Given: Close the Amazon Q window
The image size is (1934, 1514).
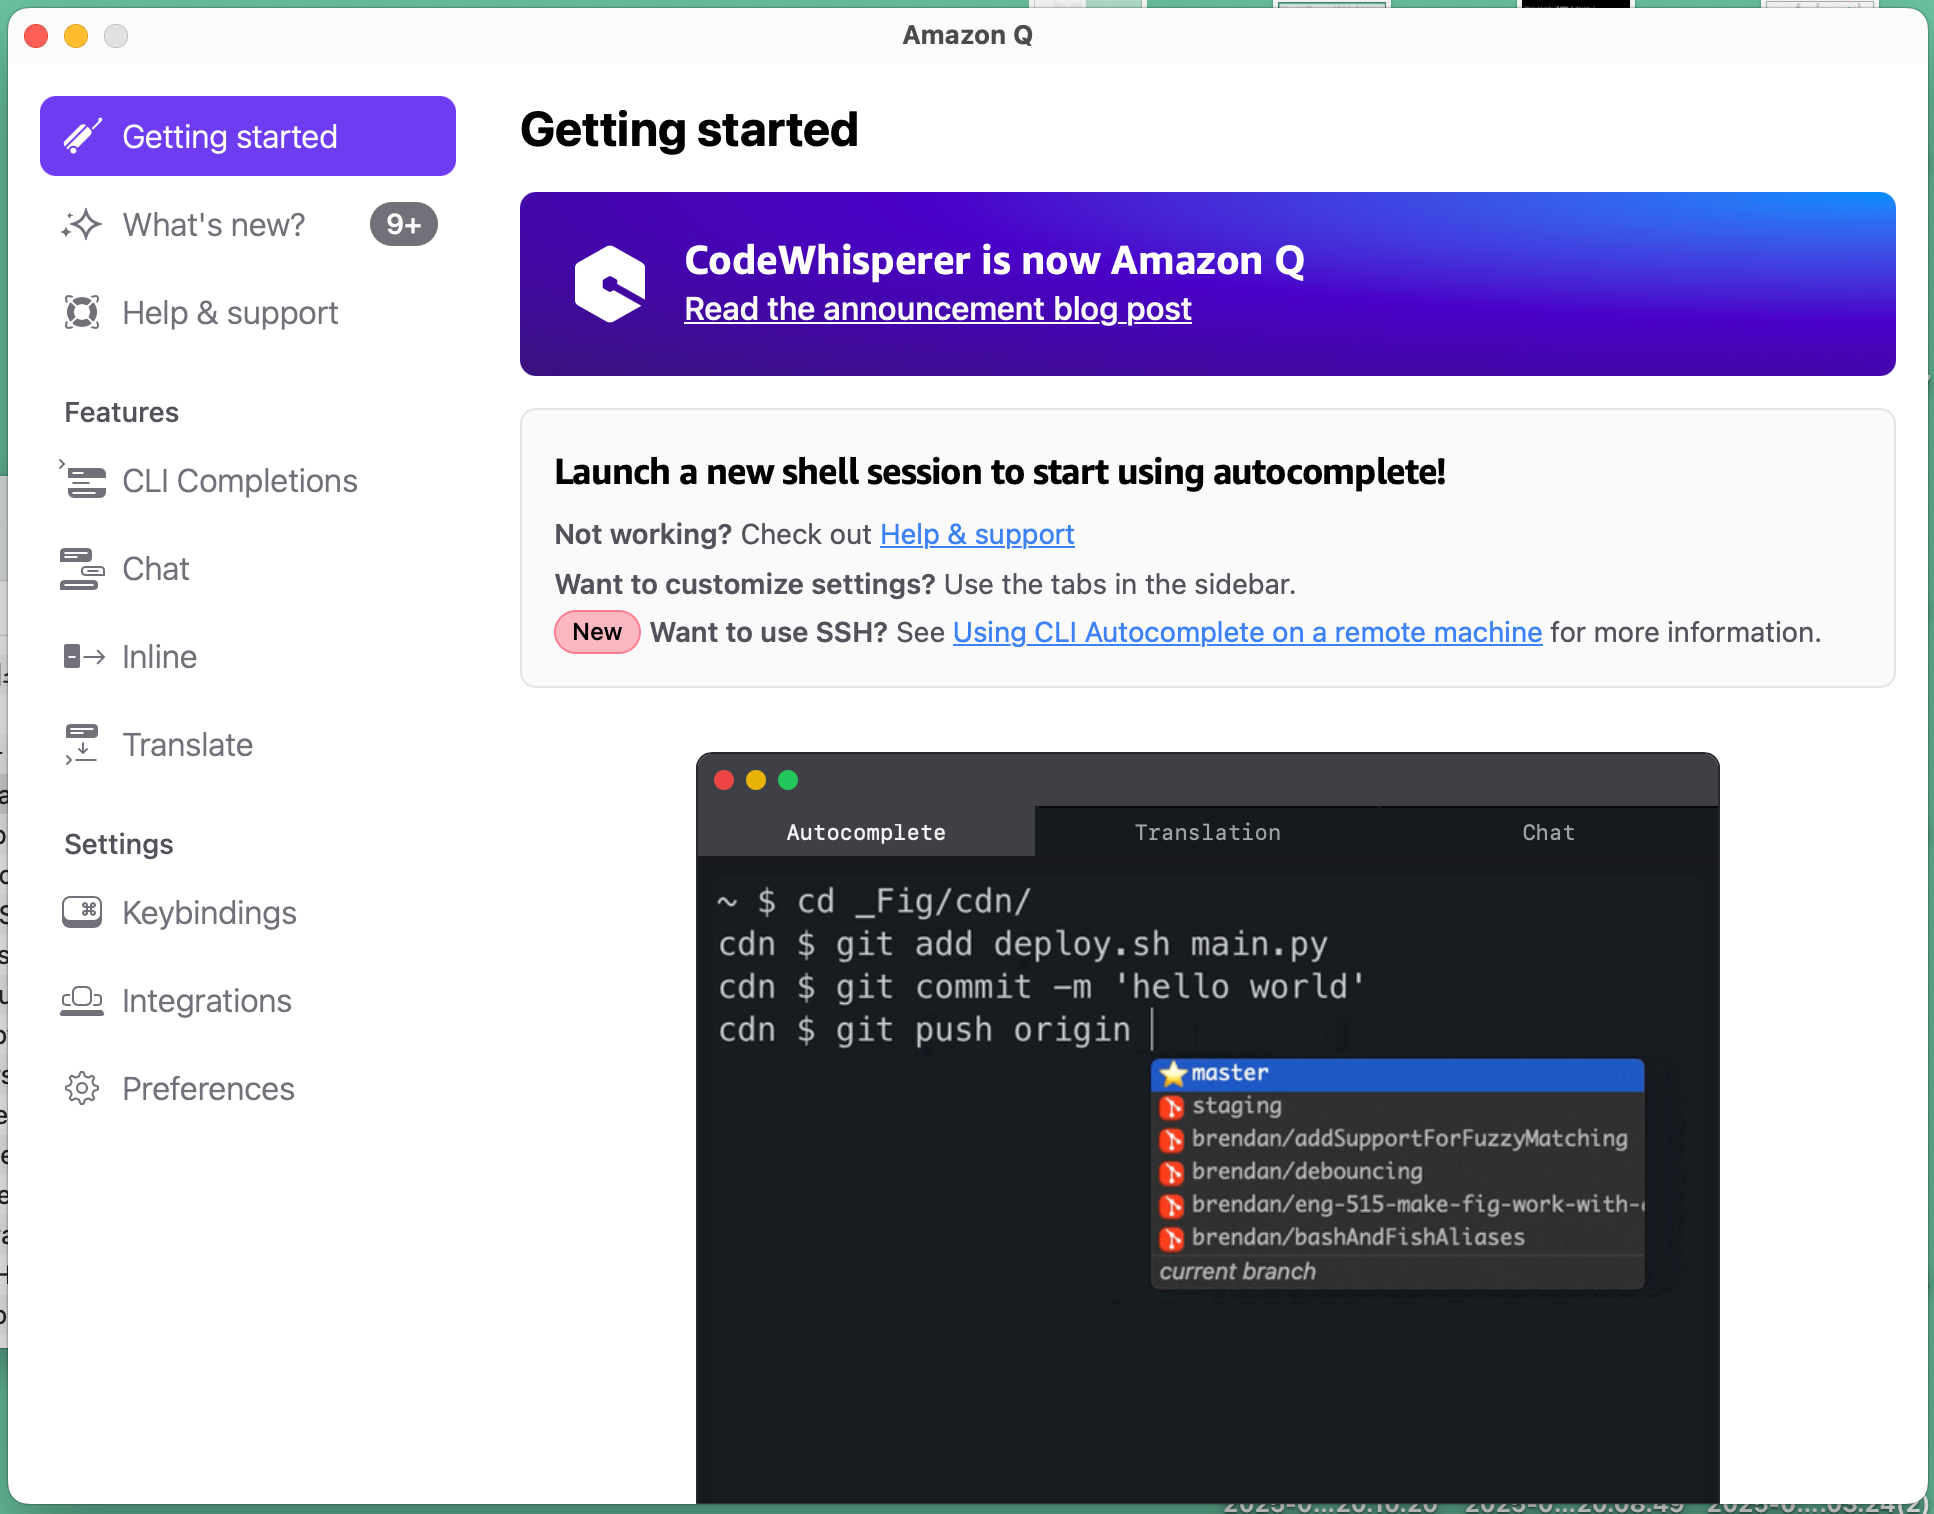Looking at the screenshot, I should pyautogui.click(x=36, y=36).
